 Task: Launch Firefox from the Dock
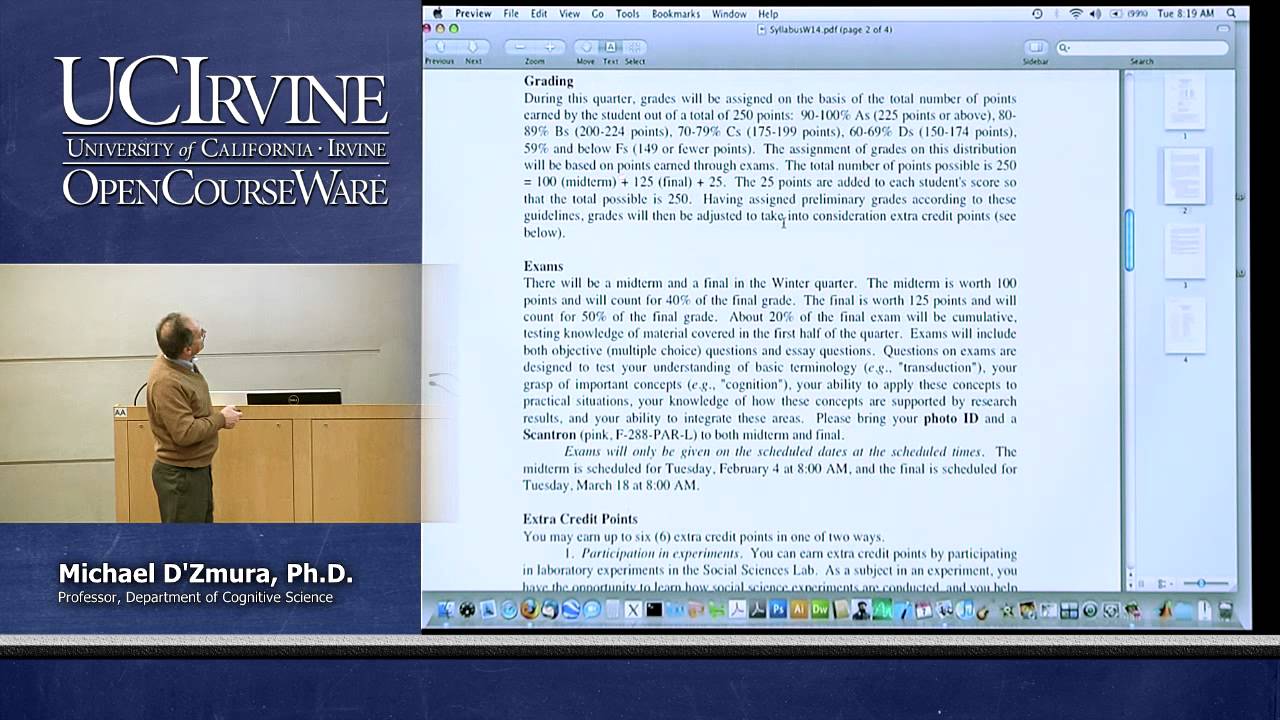coord(529,610)
